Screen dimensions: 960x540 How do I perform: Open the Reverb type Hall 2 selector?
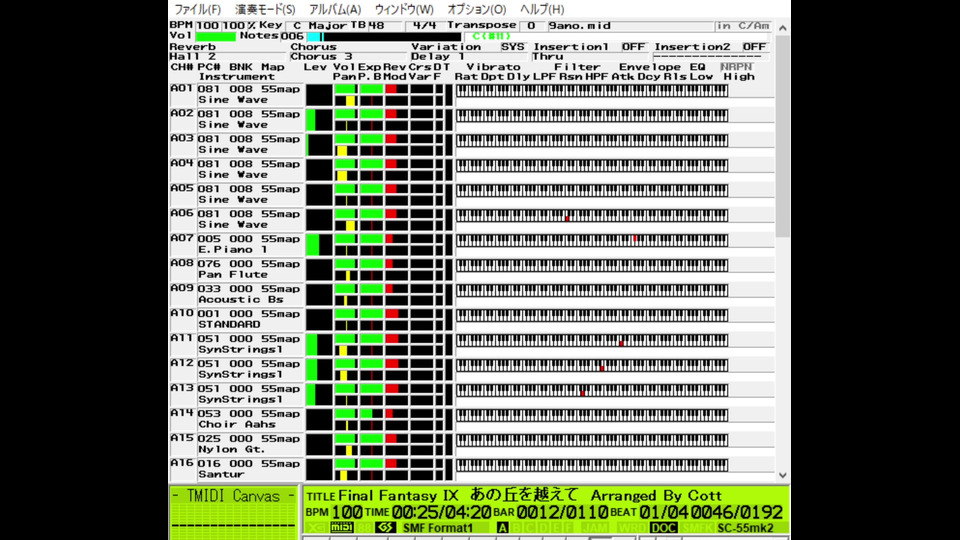pyautogui.click(x=228, y=56)
